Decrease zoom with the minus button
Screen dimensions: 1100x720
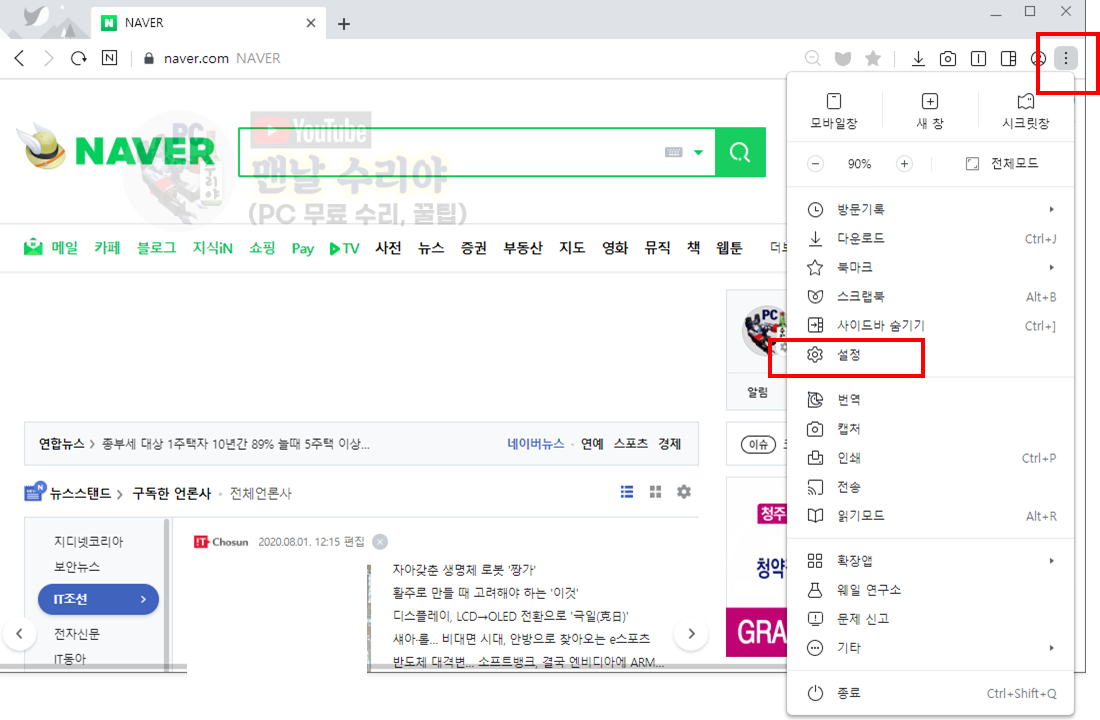click(x=815, y=164)
